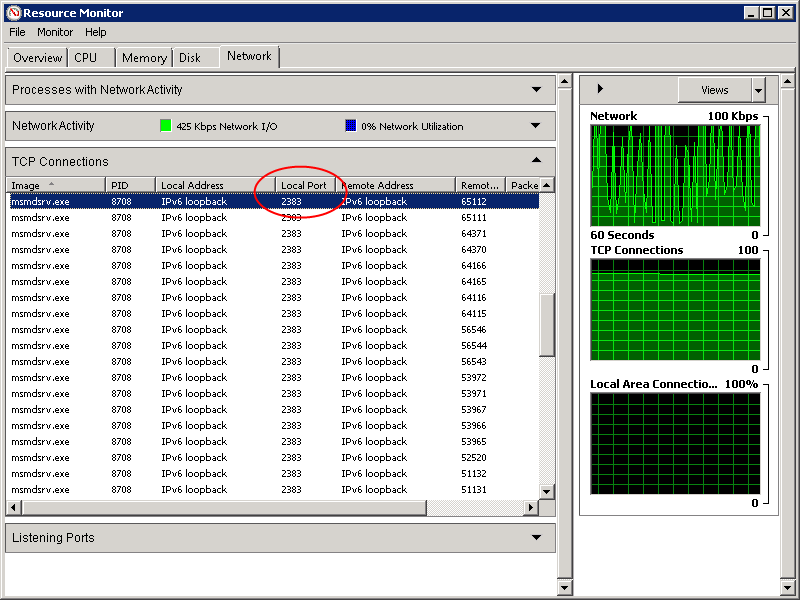Open the Help menu
800x600 pixels.
click(x=95, y=32)
